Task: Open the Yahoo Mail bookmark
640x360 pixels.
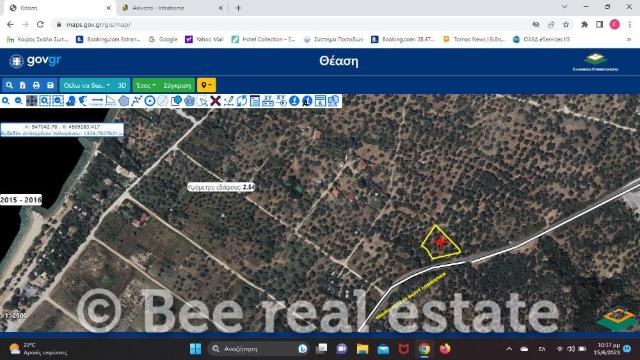Action: click(x=204, y=39)
